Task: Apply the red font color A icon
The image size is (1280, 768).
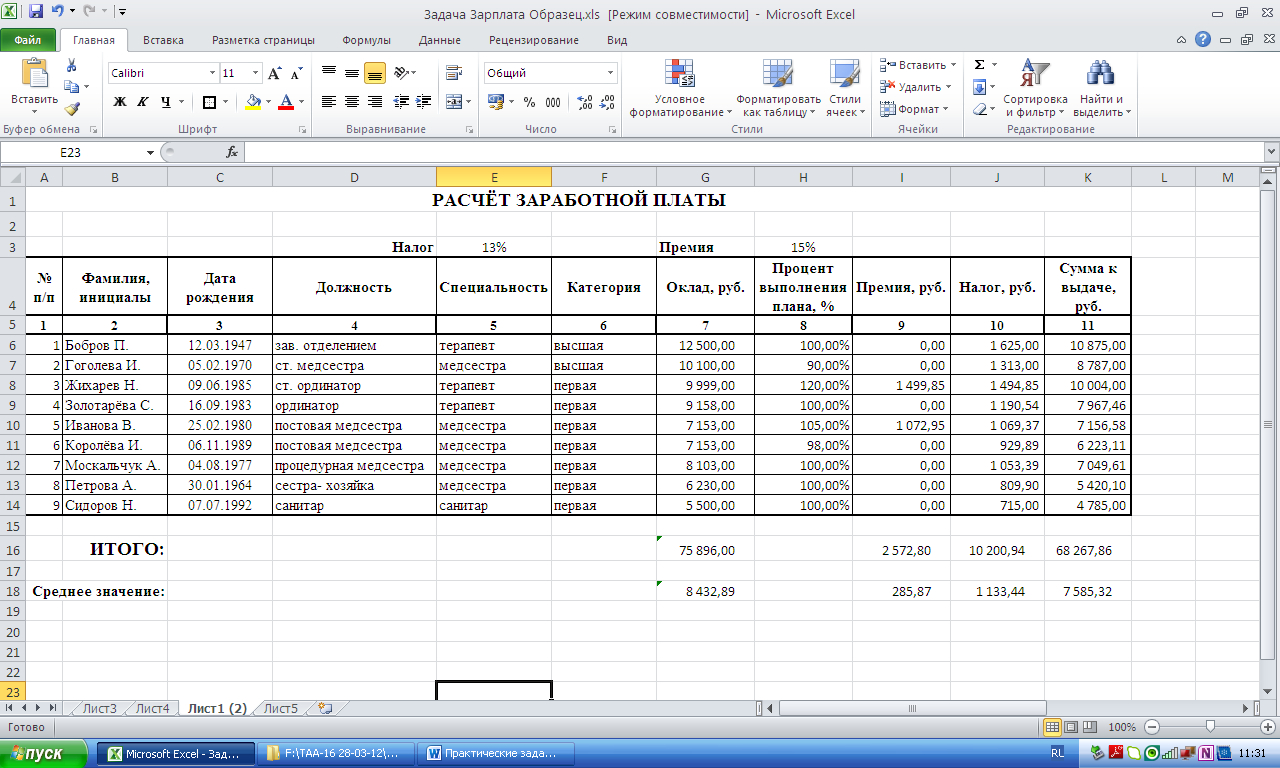Action: point(286,101)
